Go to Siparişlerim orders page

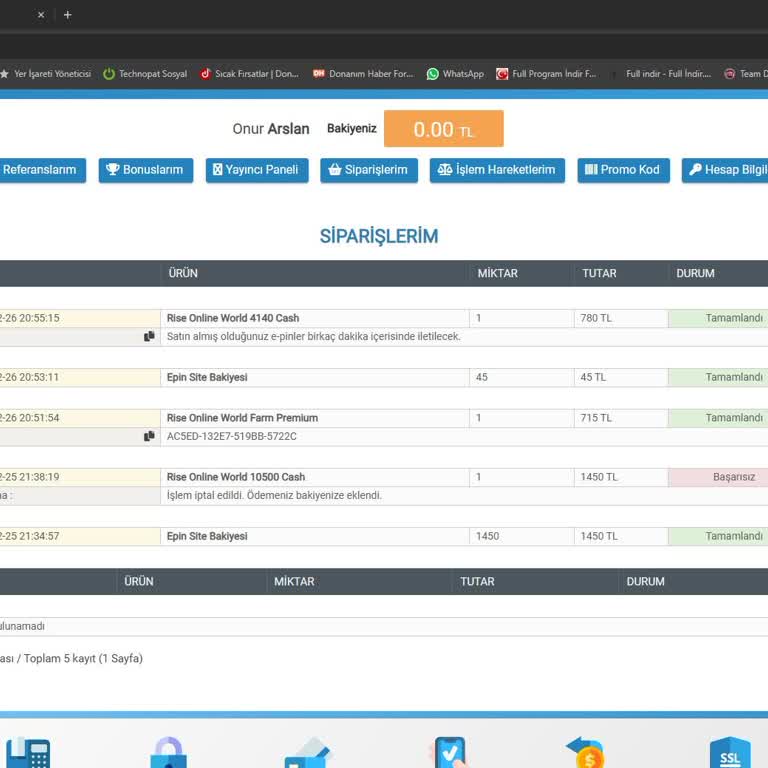[369, 170]
